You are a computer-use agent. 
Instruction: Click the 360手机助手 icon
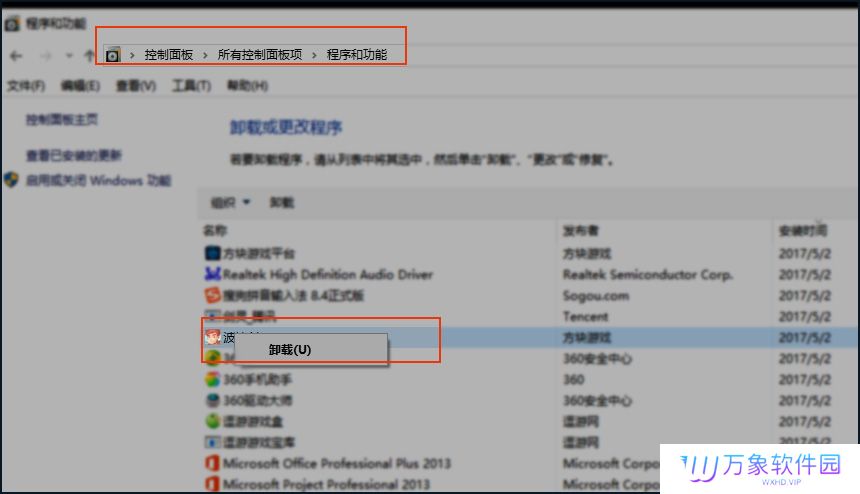(213, 379)
